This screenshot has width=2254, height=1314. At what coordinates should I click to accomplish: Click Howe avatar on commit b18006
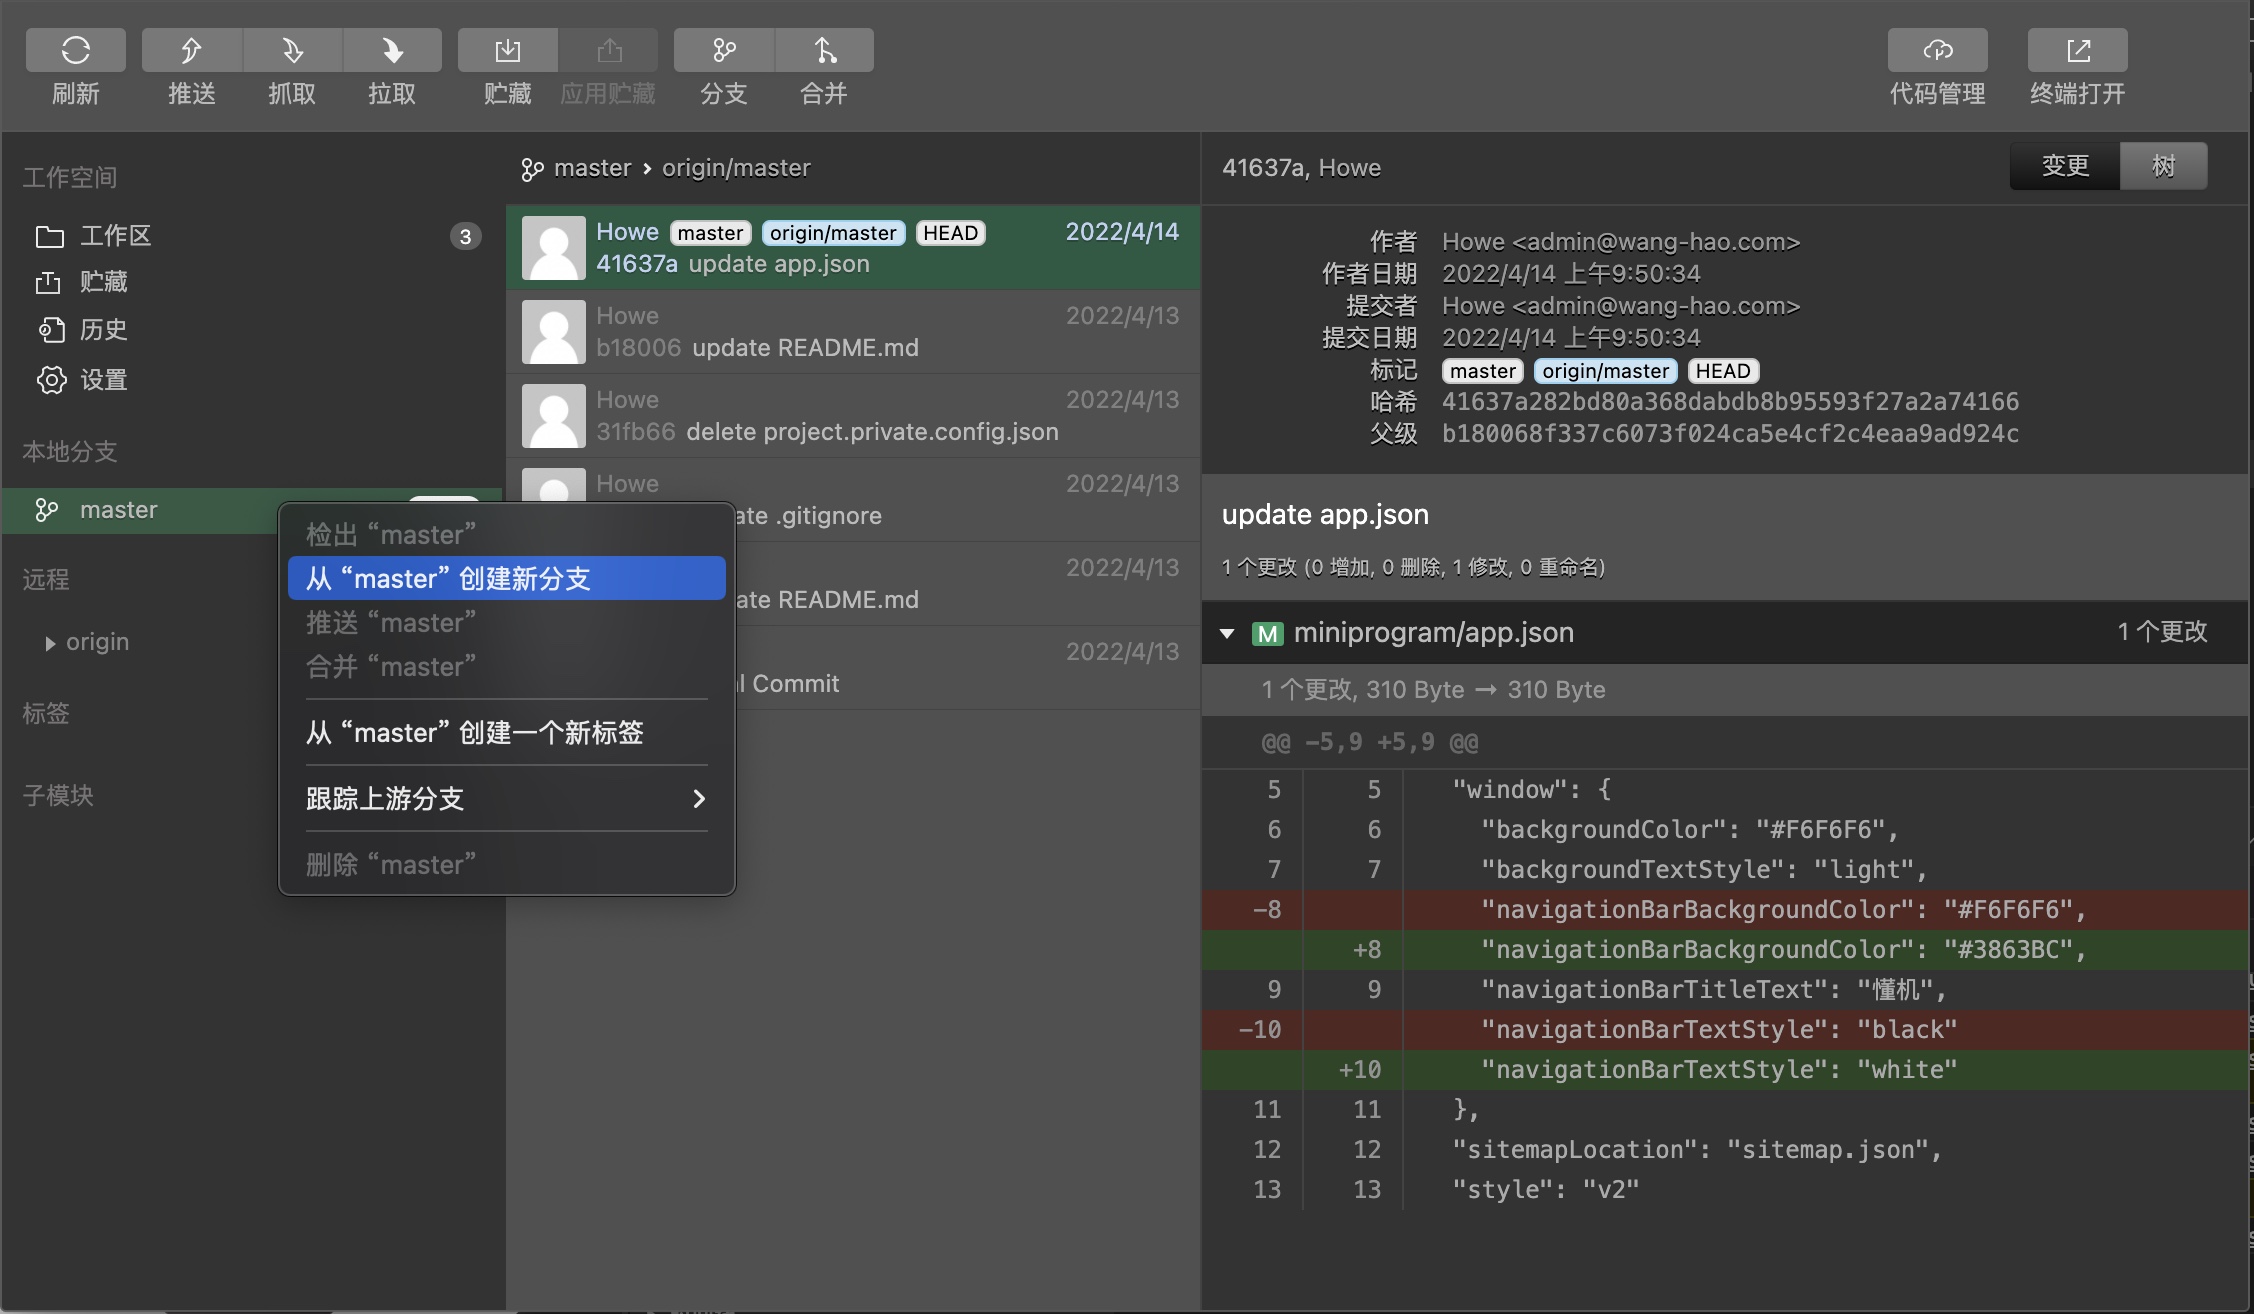click(554, 332)
